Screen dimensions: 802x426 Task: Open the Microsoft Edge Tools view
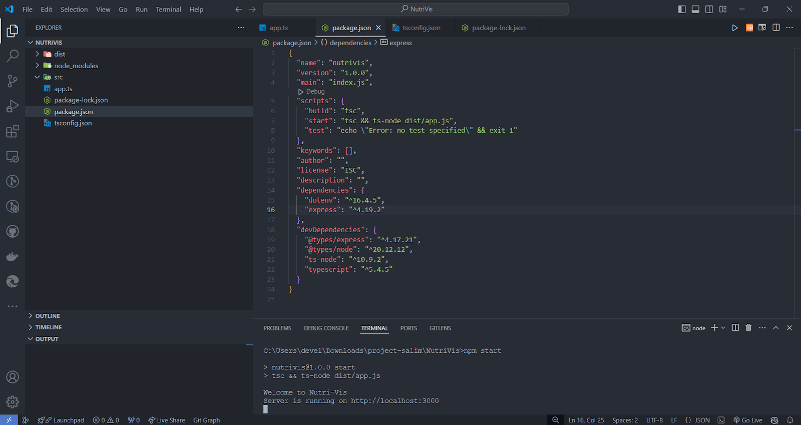coord(12,281)
